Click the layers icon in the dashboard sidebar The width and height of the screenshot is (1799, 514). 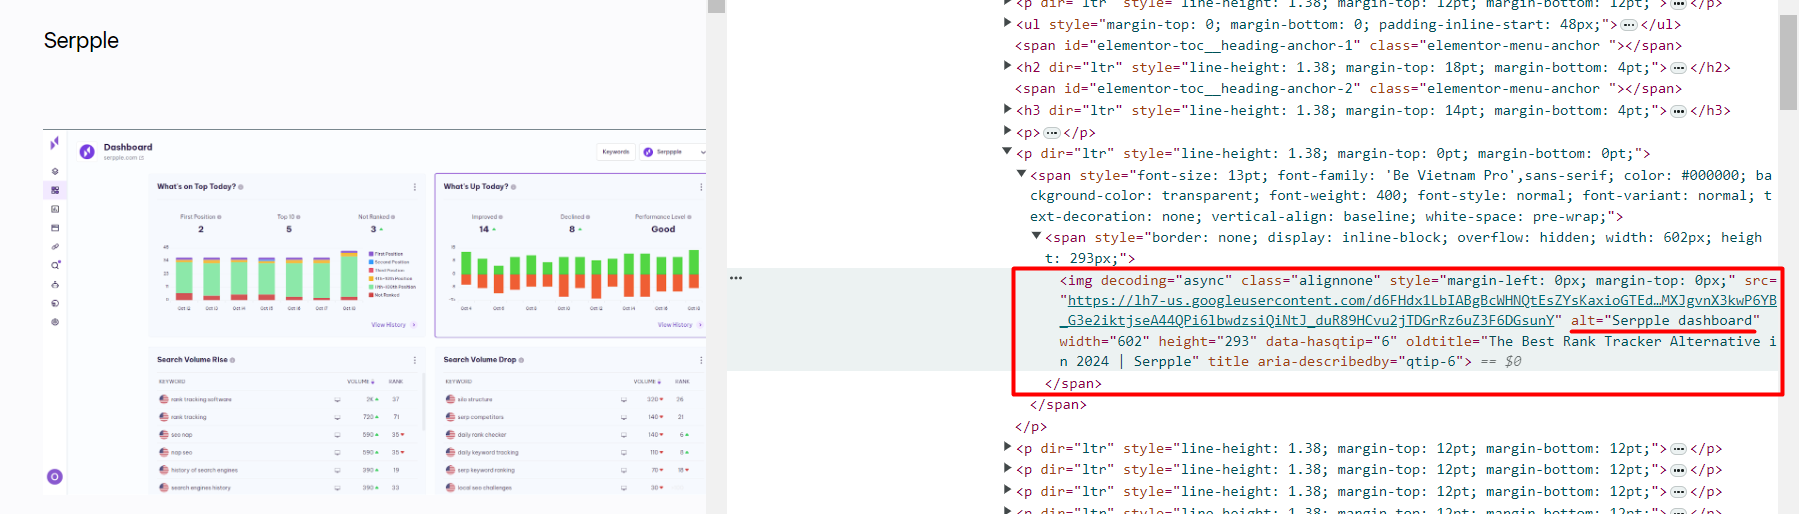tap(55, 171)
